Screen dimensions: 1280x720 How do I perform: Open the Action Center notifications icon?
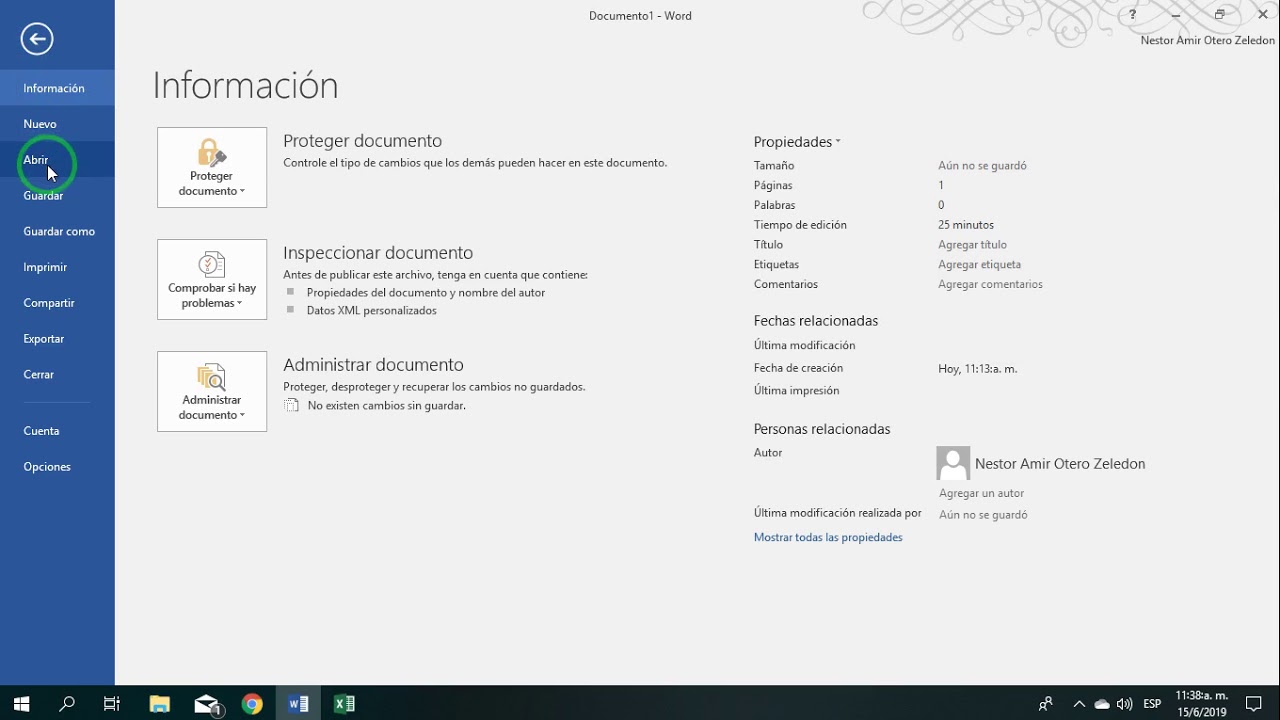[x=1254, y=704]
